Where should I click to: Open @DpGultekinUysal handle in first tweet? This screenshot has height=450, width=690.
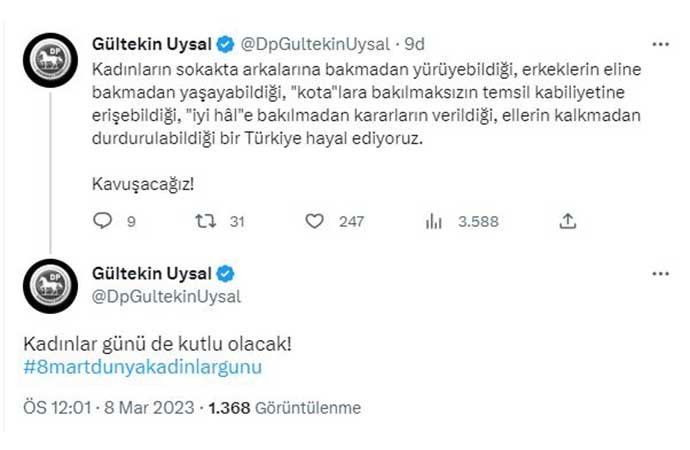(316, 45)
